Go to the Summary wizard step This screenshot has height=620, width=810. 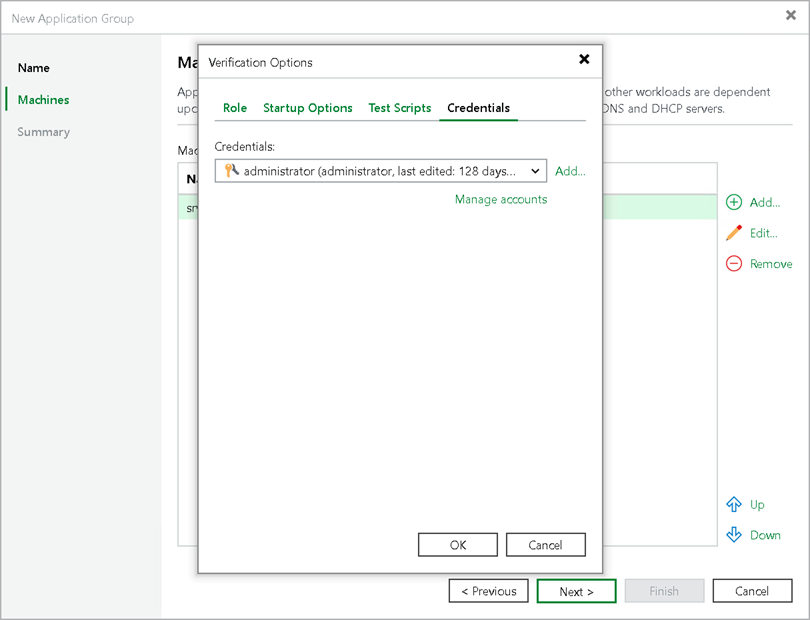[x=43, y=132]
